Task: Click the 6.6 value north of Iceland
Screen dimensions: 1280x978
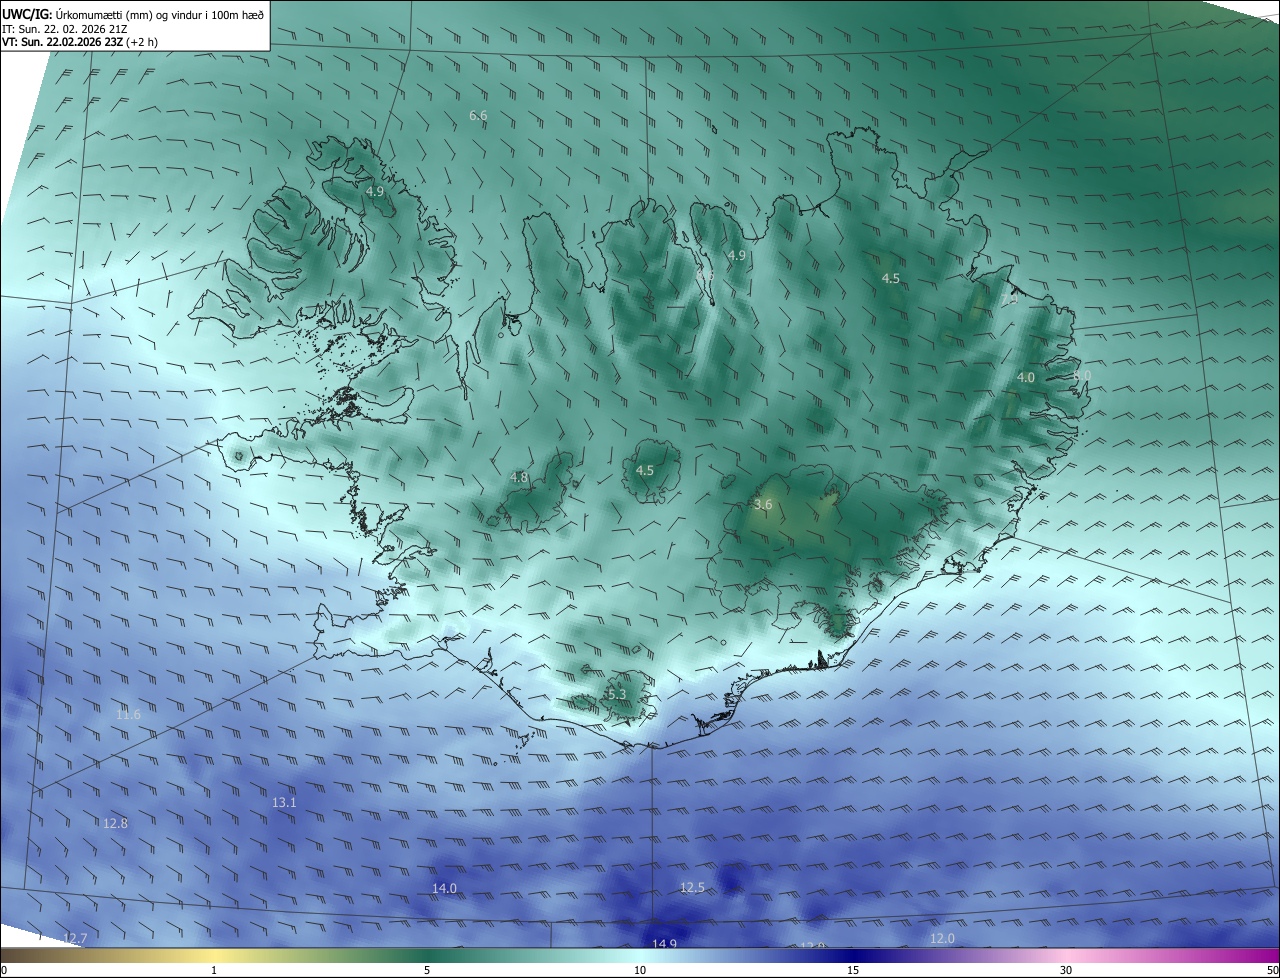Action: [478, 116]
